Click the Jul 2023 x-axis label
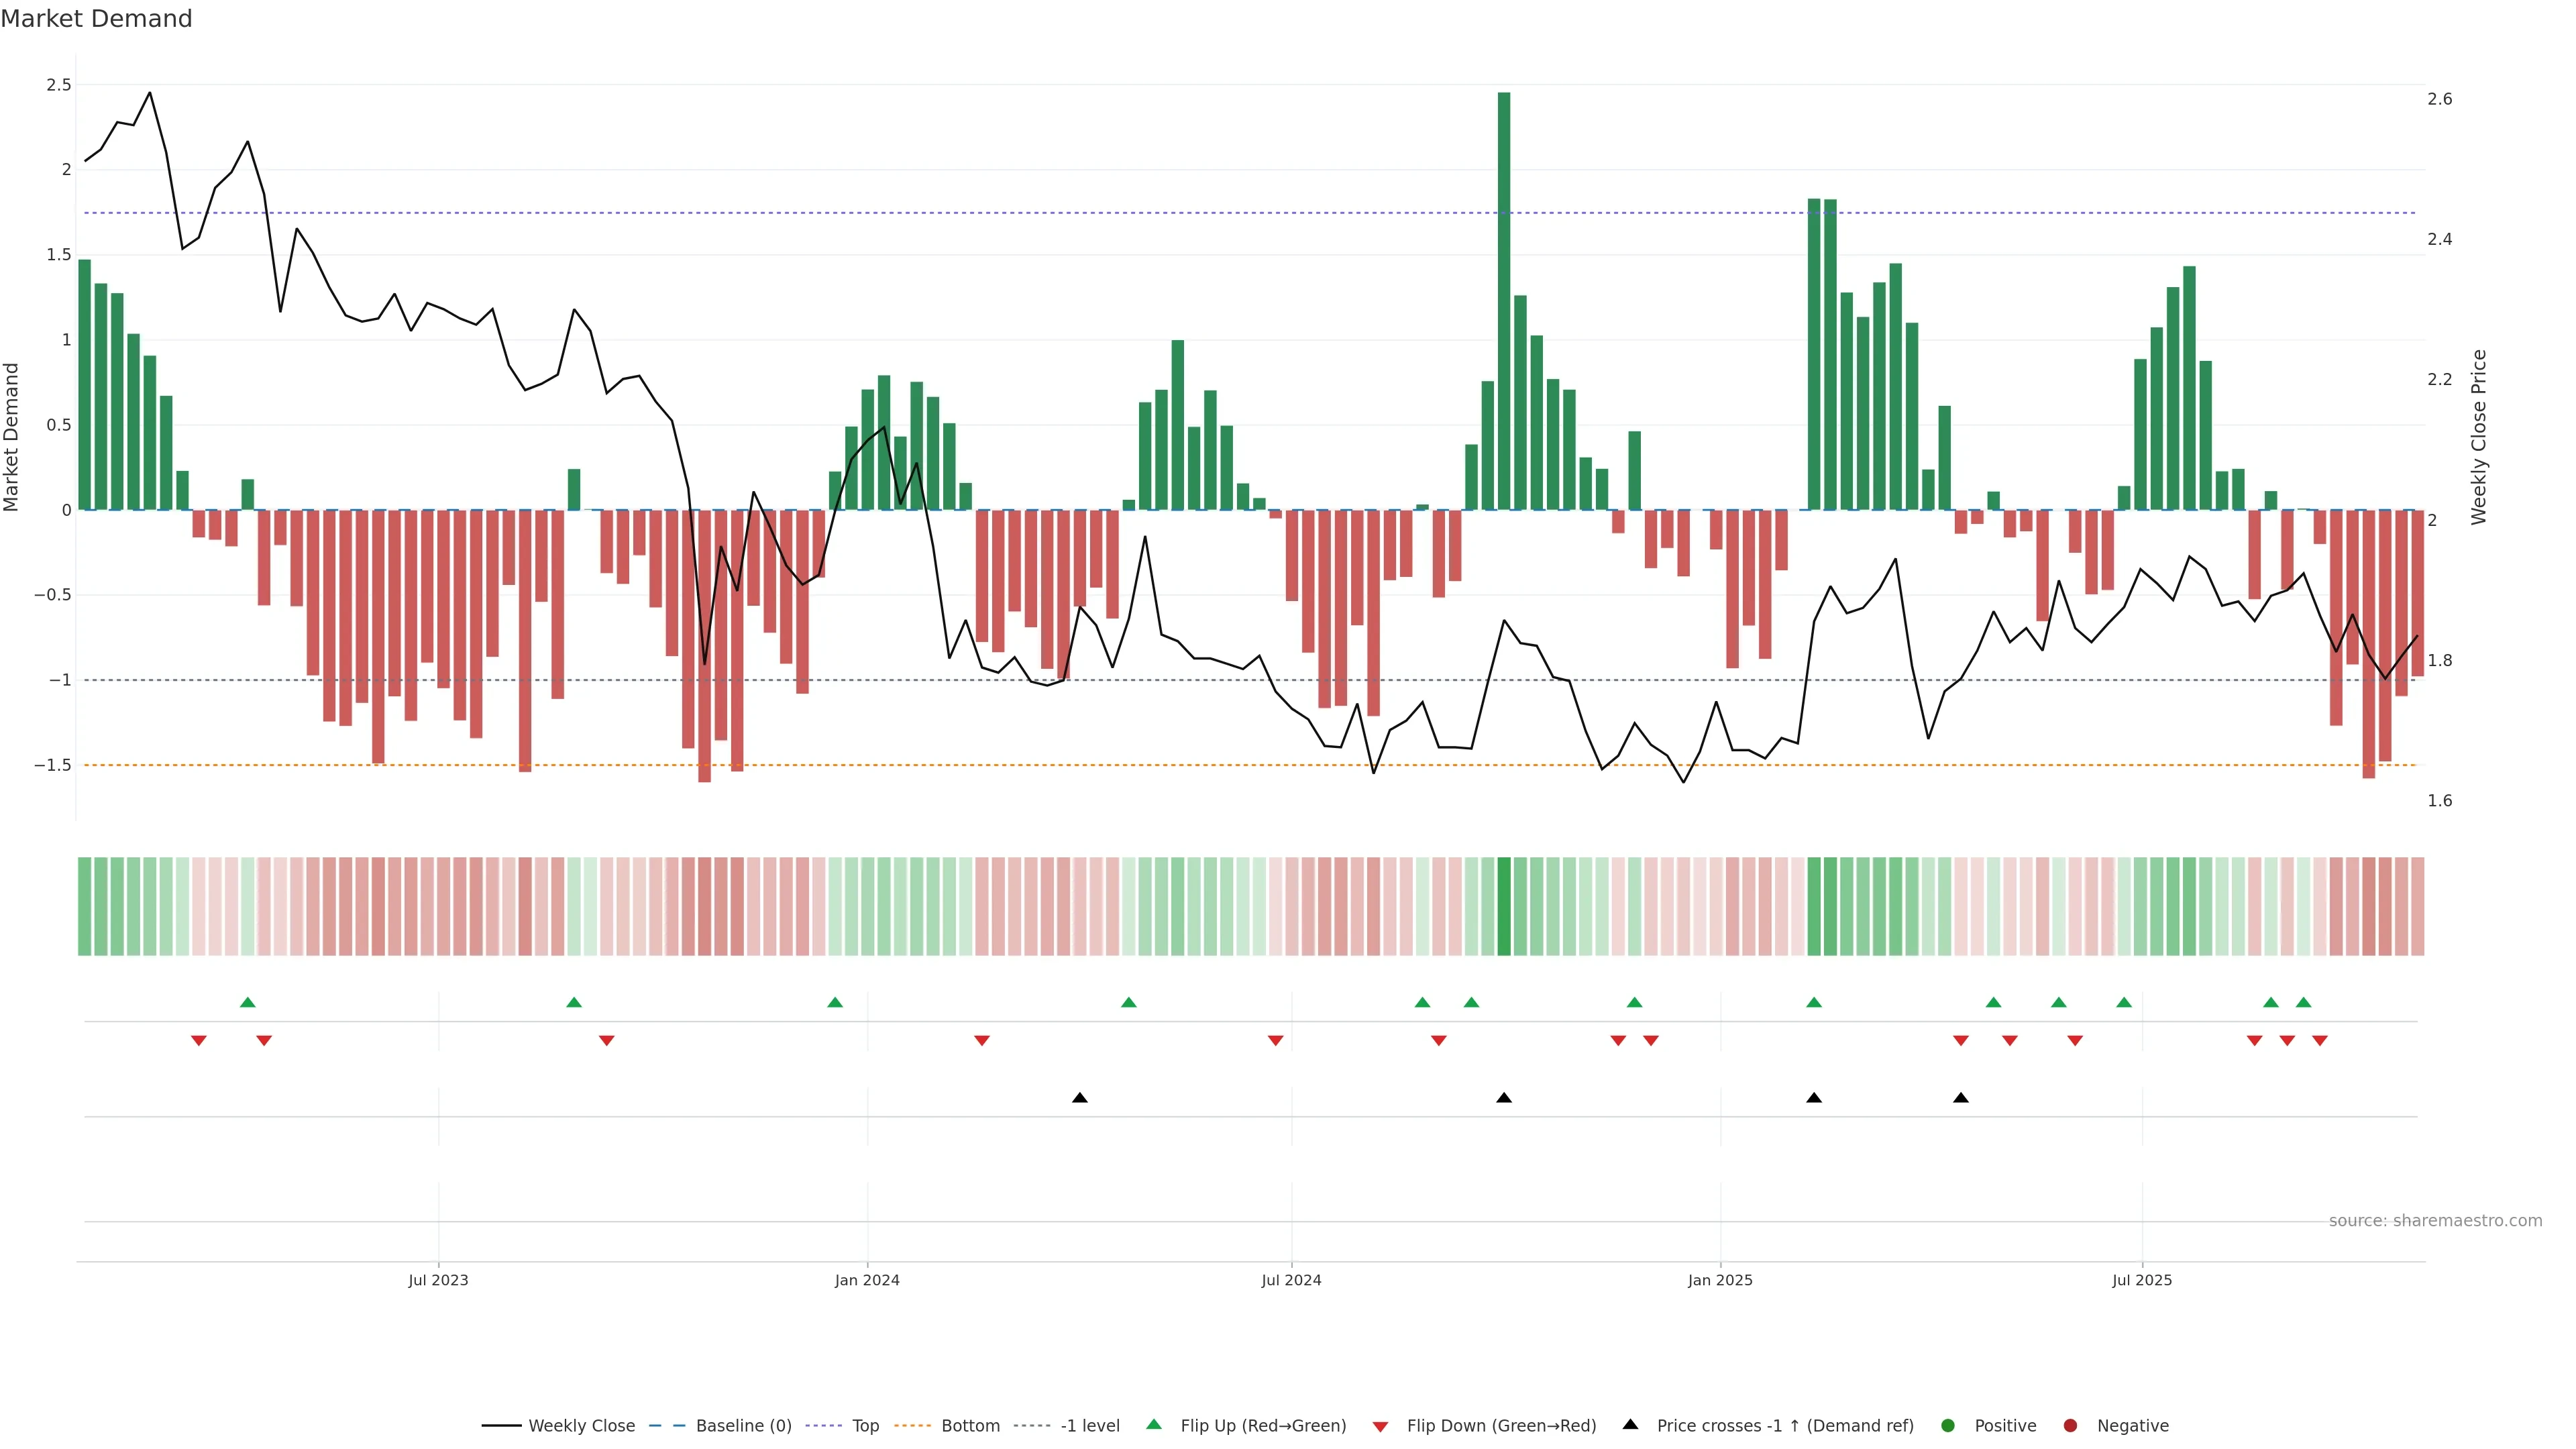The height and width of the screenshot is (1449, 2576). 438,1280
